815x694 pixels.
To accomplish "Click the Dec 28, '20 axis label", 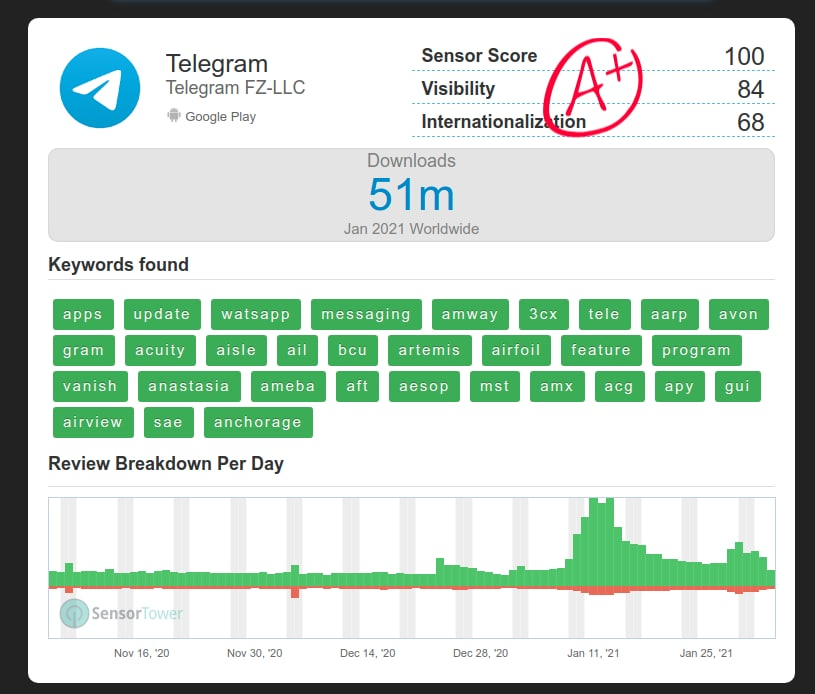I will [480, 653].
